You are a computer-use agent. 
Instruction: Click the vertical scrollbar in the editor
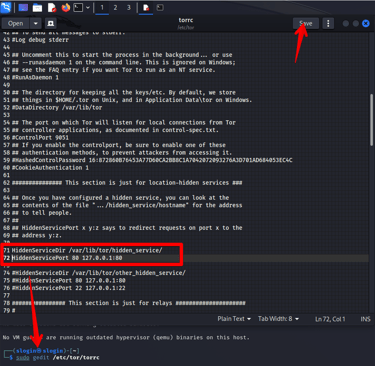371,120
